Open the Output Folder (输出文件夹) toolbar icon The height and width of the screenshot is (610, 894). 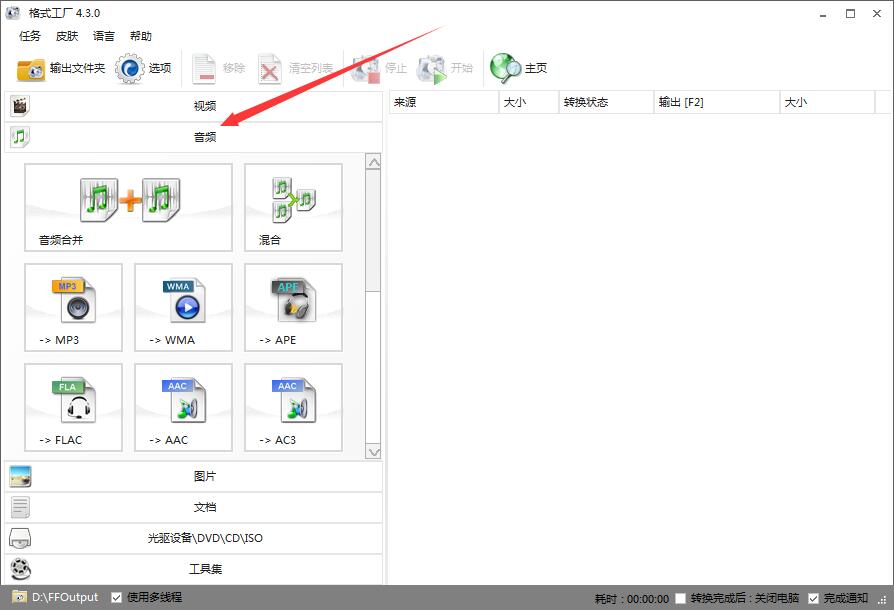click(31, 69)
